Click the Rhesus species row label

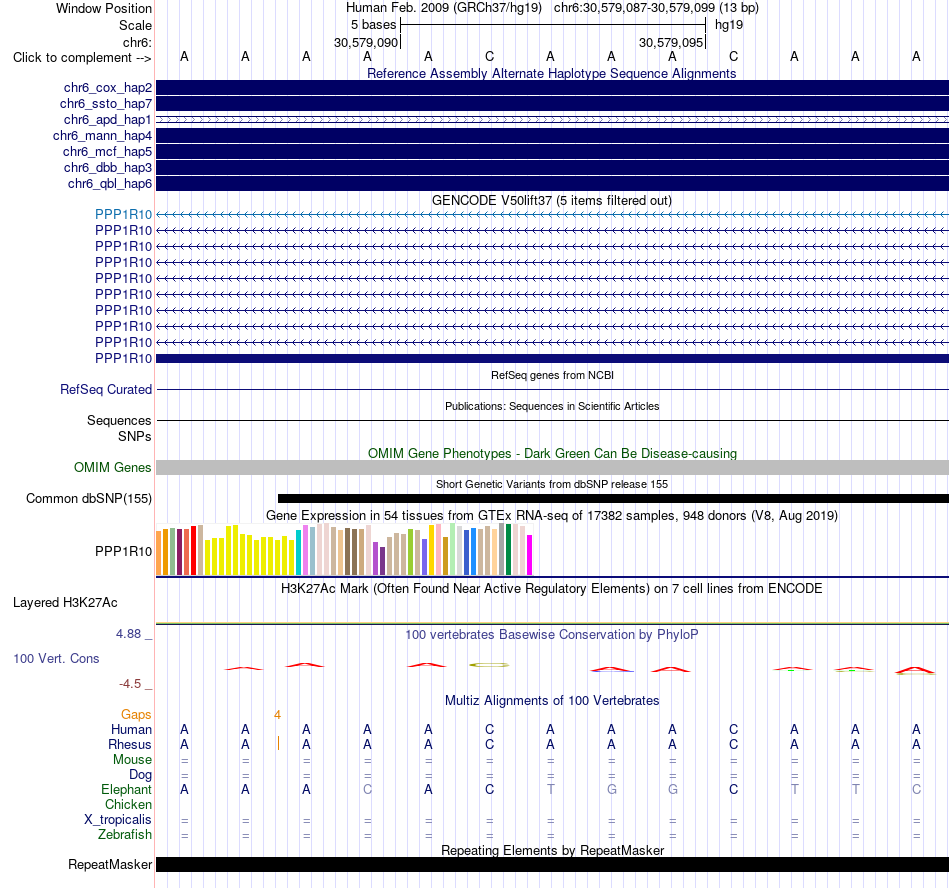coord(130,744)
